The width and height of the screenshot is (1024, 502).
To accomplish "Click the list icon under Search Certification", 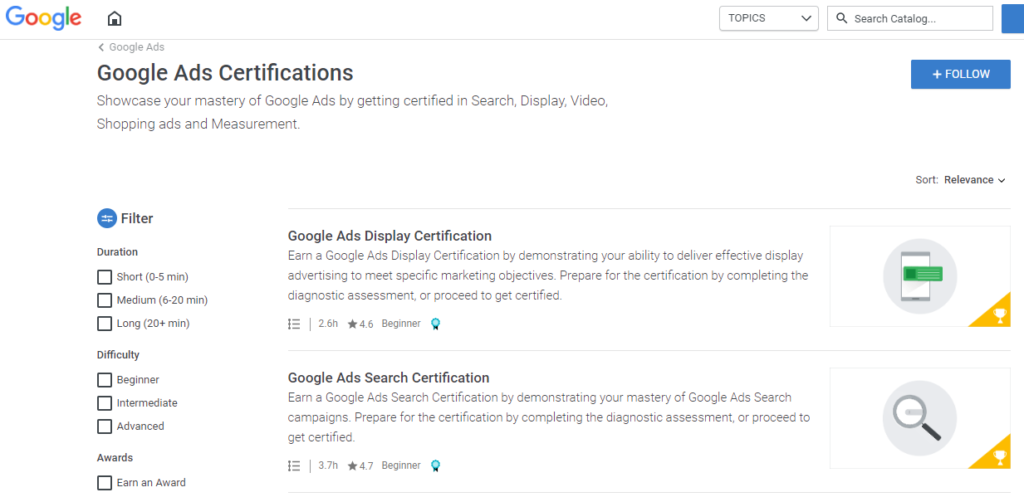I will pyautogui.click(x=294, y=465).
